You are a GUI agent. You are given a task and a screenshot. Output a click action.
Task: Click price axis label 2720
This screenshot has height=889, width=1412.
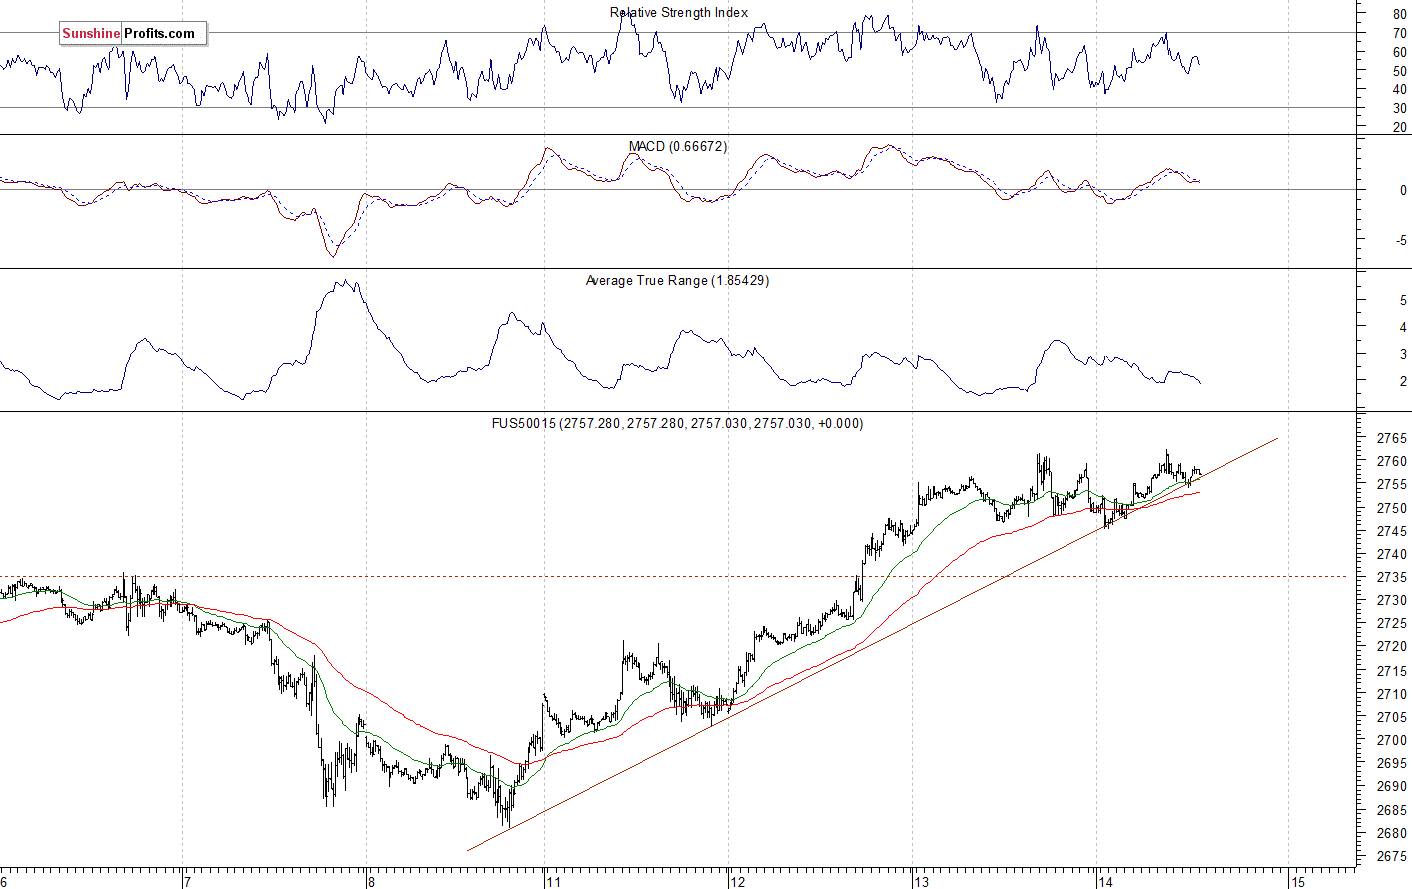pyautogui.click(x=1392, y=647)
